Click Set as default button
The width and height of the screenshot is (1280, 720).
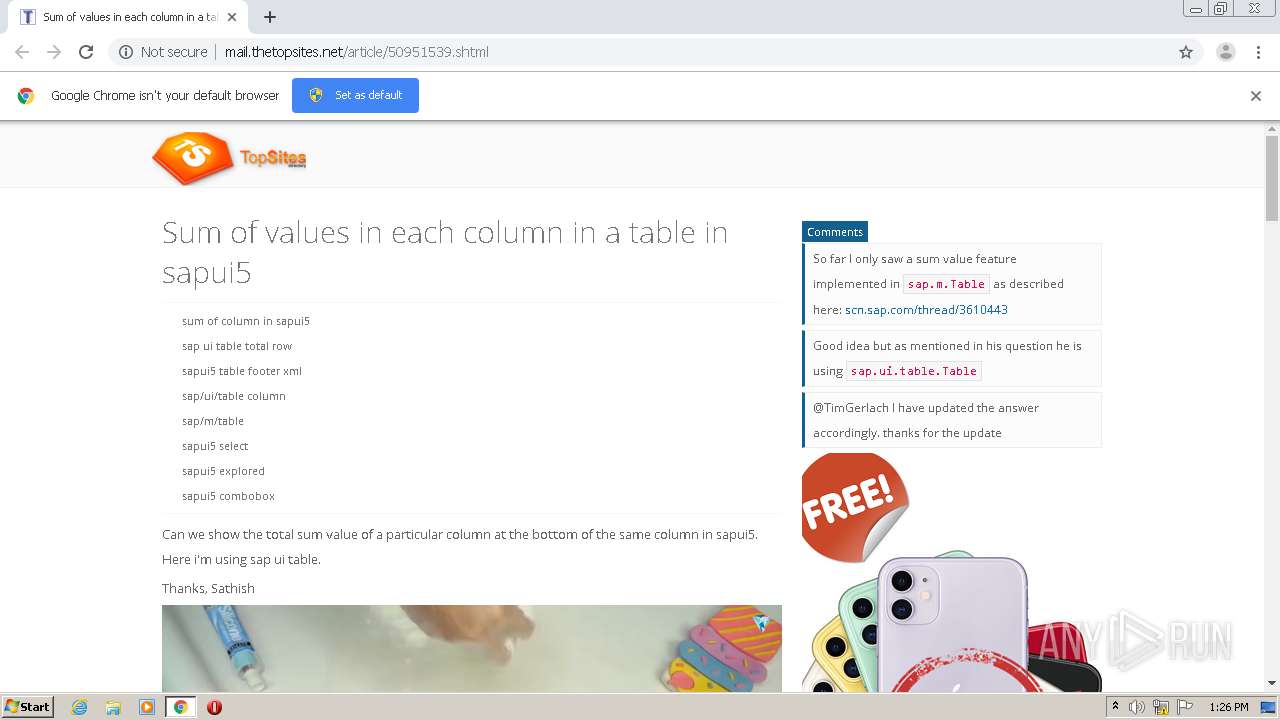[x=355, y=95]
